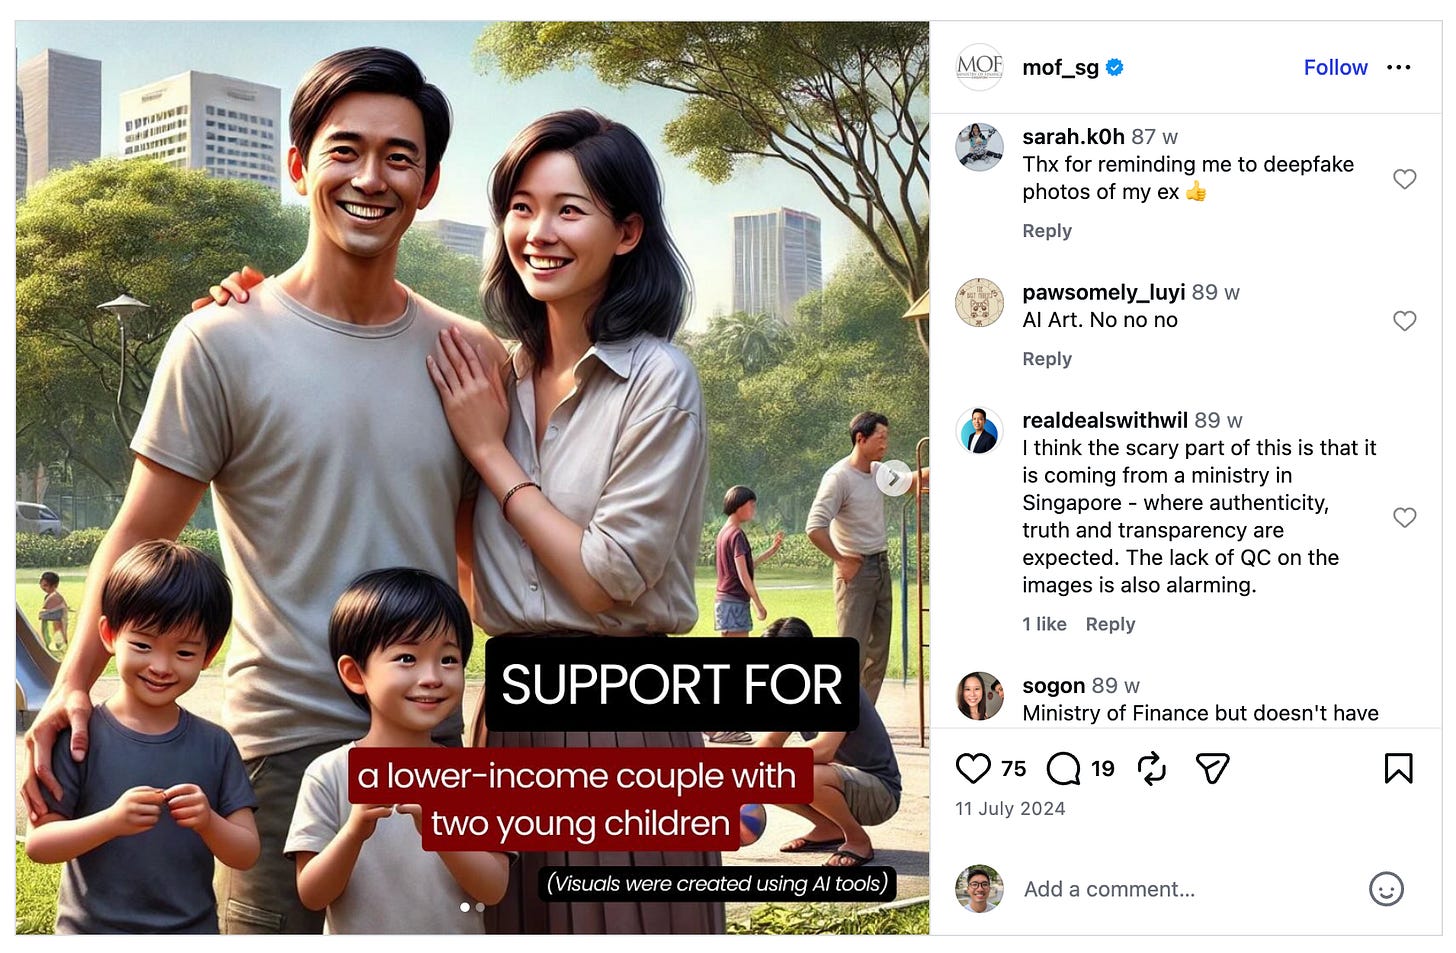Image resolution: width=1456 pixels, height=953 pixels.
Task: Save post with bookmark icon
Action: 1398,768
